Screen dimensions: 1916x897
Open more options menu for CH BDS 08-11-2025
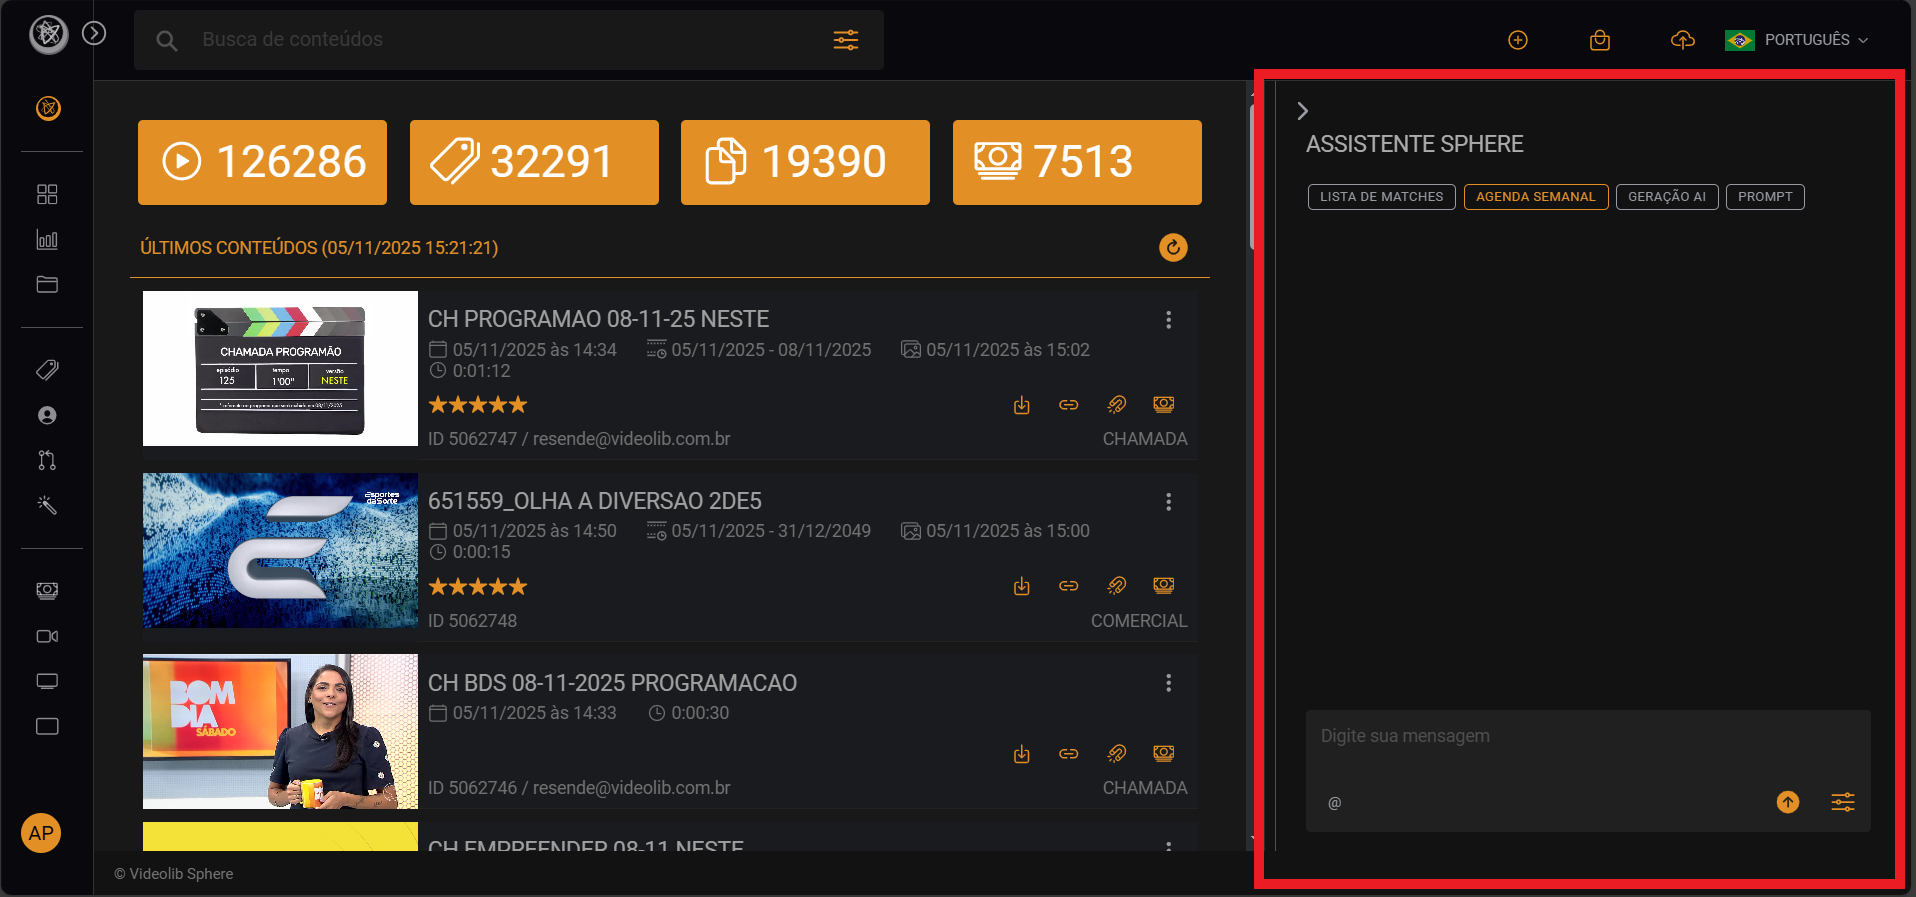point(1168,683)
